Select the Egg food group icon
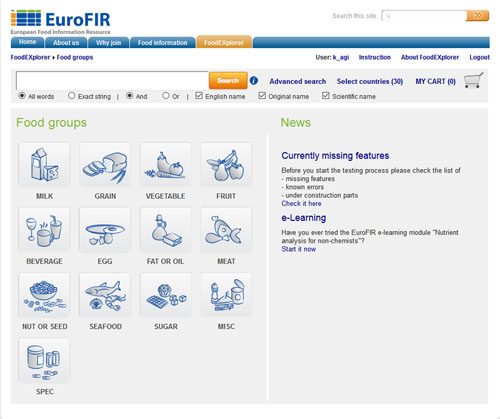The height and width of the screenshot is (419, 500). pos(105,230)
